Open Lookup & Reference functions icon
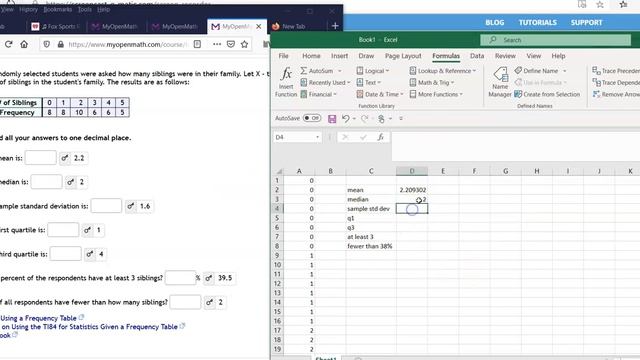Screen dimensions: 640x360 [413, 71]
